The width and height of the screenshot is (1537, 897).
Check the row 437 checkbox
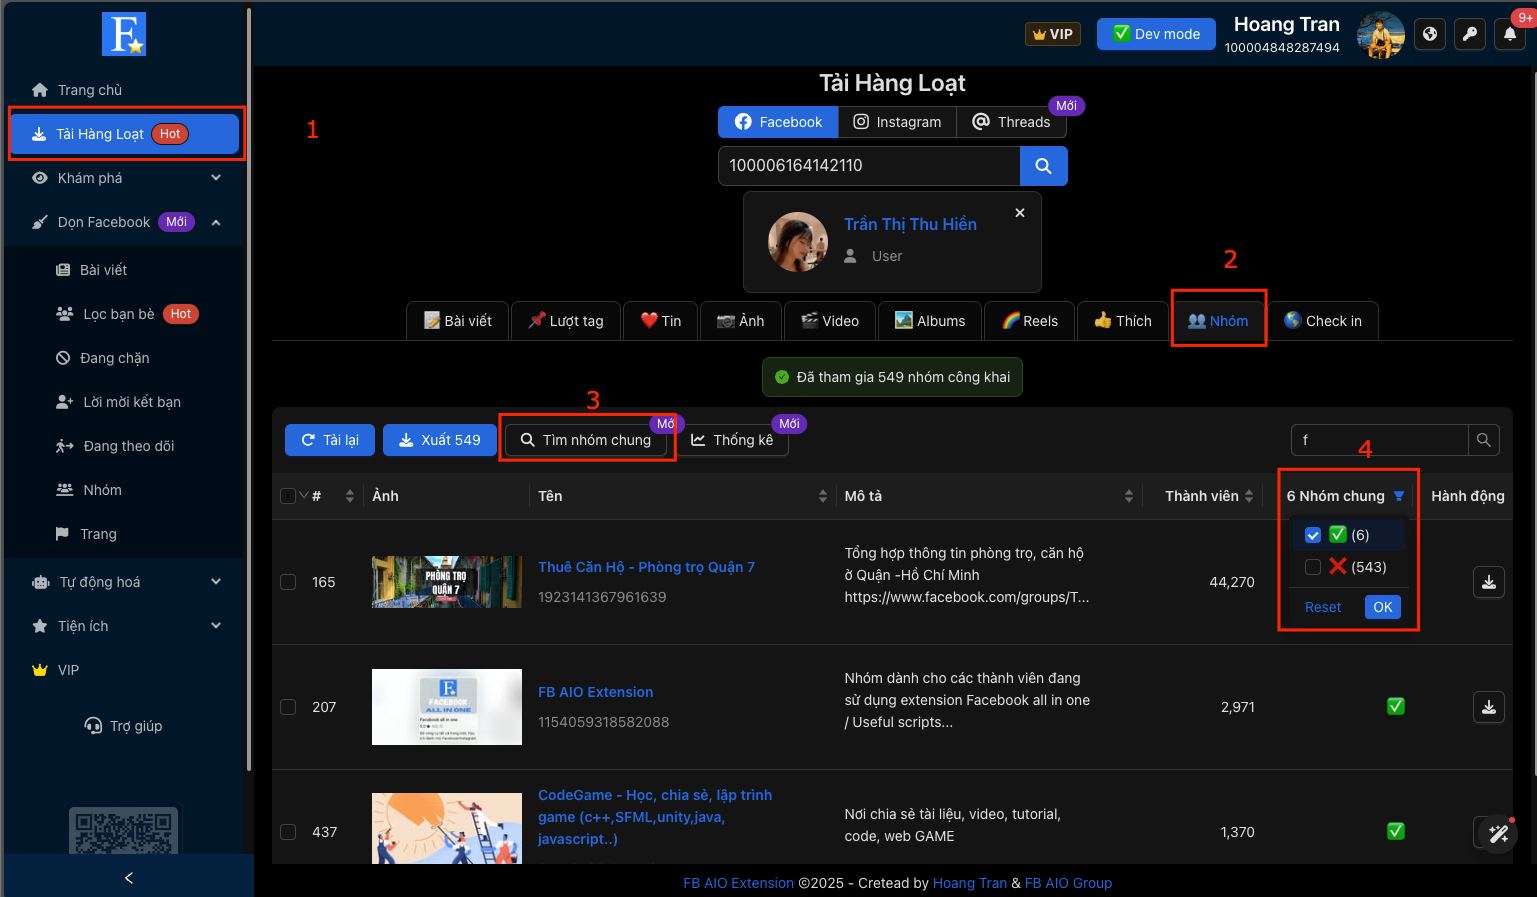[x=288, y=832]
